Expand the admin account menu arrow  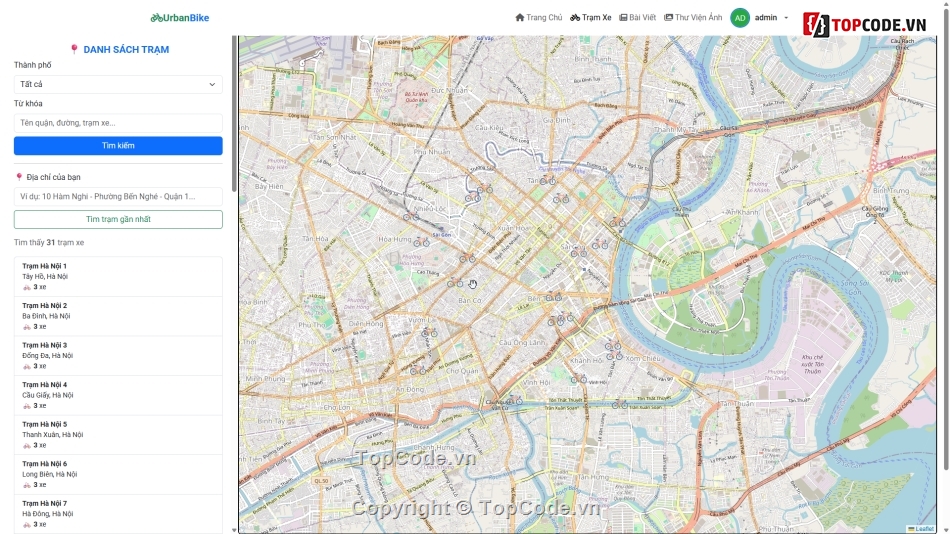click(x=786, y=18)
